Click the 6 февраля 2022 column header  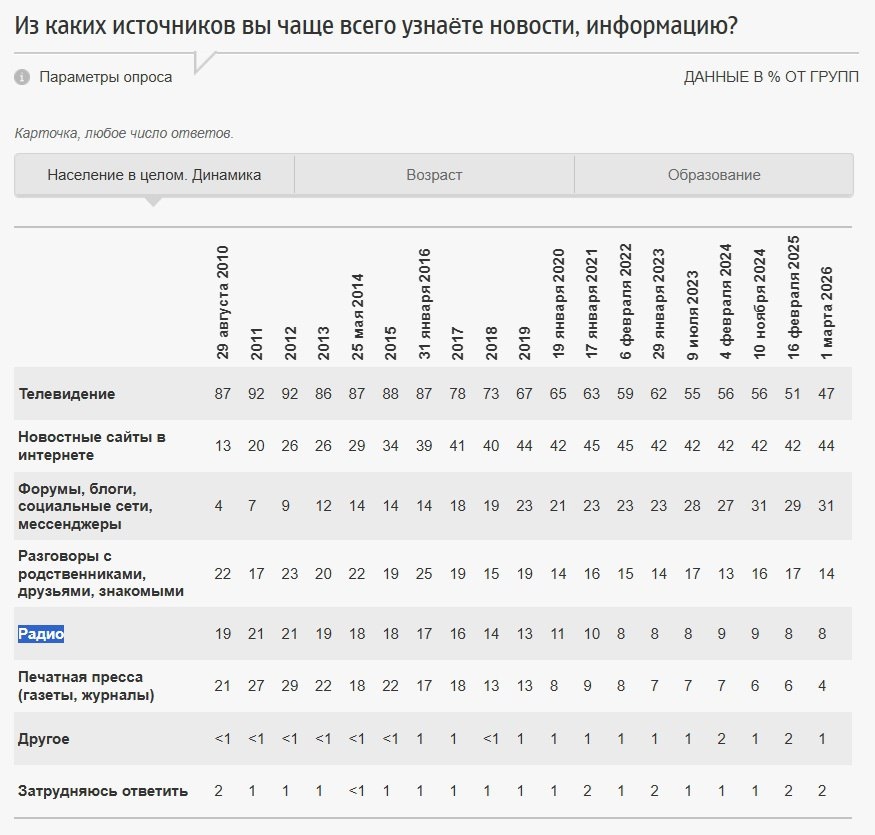pyautogui.click(x=625, y=301)
